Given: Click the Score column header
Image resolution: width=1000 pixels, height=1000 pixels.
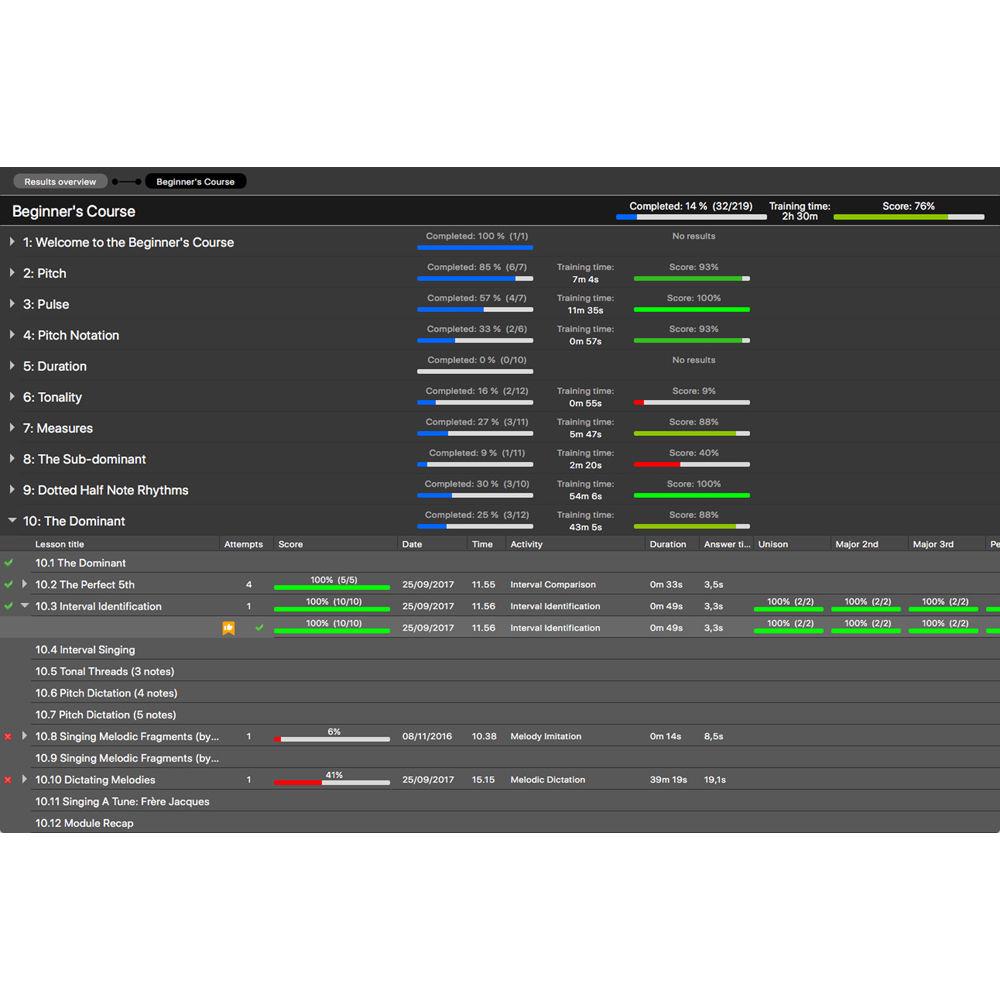Looking at the screenshot, I should tap(290, 545).
